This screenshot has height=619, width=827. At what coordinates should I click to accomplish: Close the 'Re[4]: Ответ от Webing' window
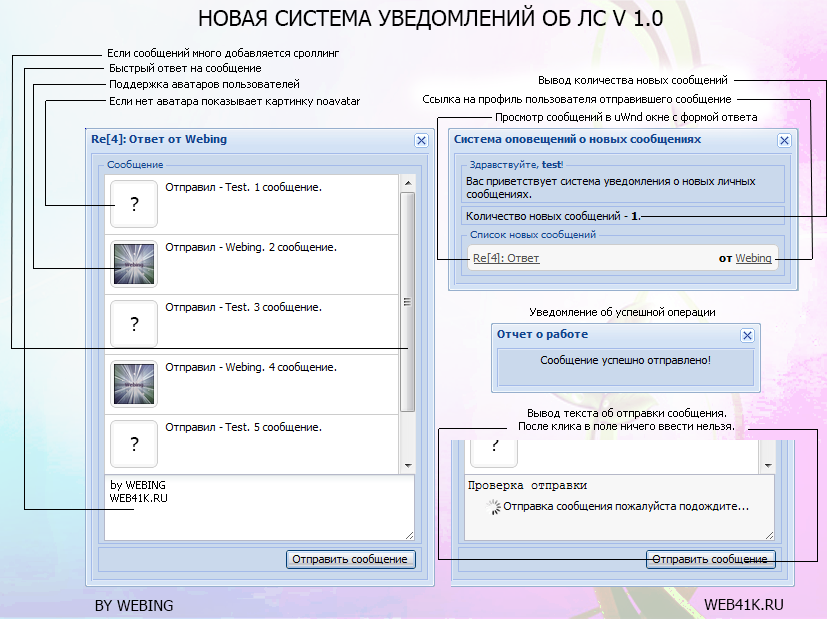[421, 140]
